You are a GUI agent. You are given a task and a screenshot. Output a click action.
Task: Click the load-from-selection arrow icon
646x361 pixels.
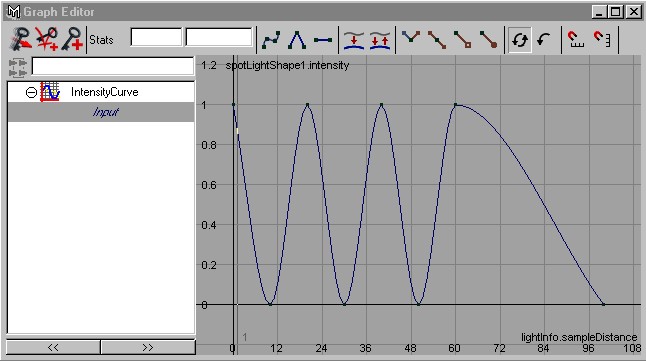(x=544, y=40)
